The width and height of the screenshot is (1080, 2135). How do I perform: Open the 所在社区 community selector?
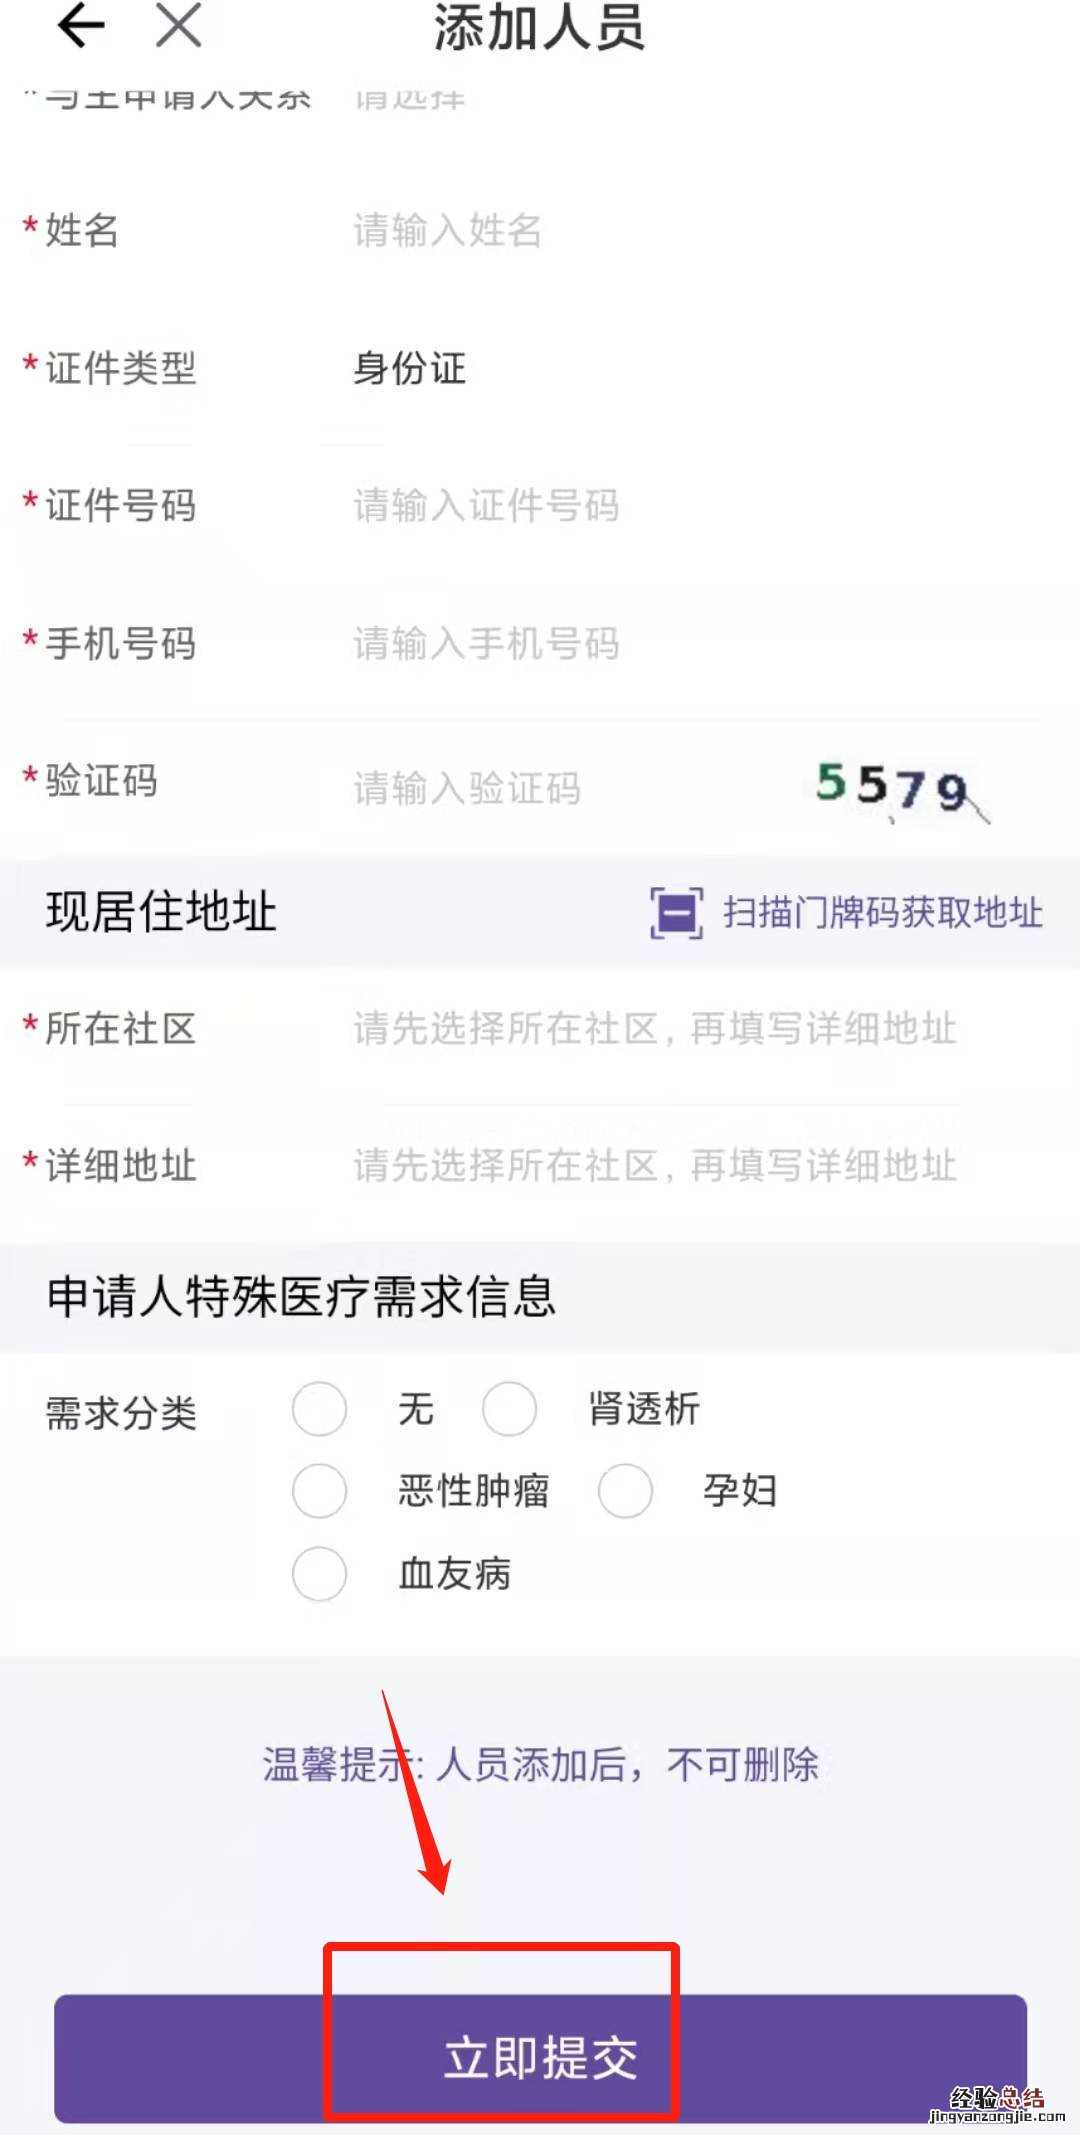click(655, 1029)
